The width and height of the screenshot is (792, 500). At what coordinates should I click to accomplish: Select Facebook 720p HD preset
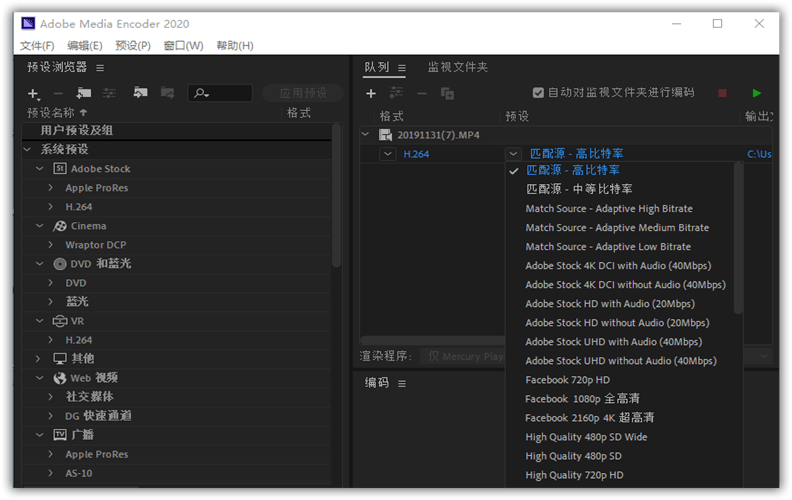(x=567, y=380)
